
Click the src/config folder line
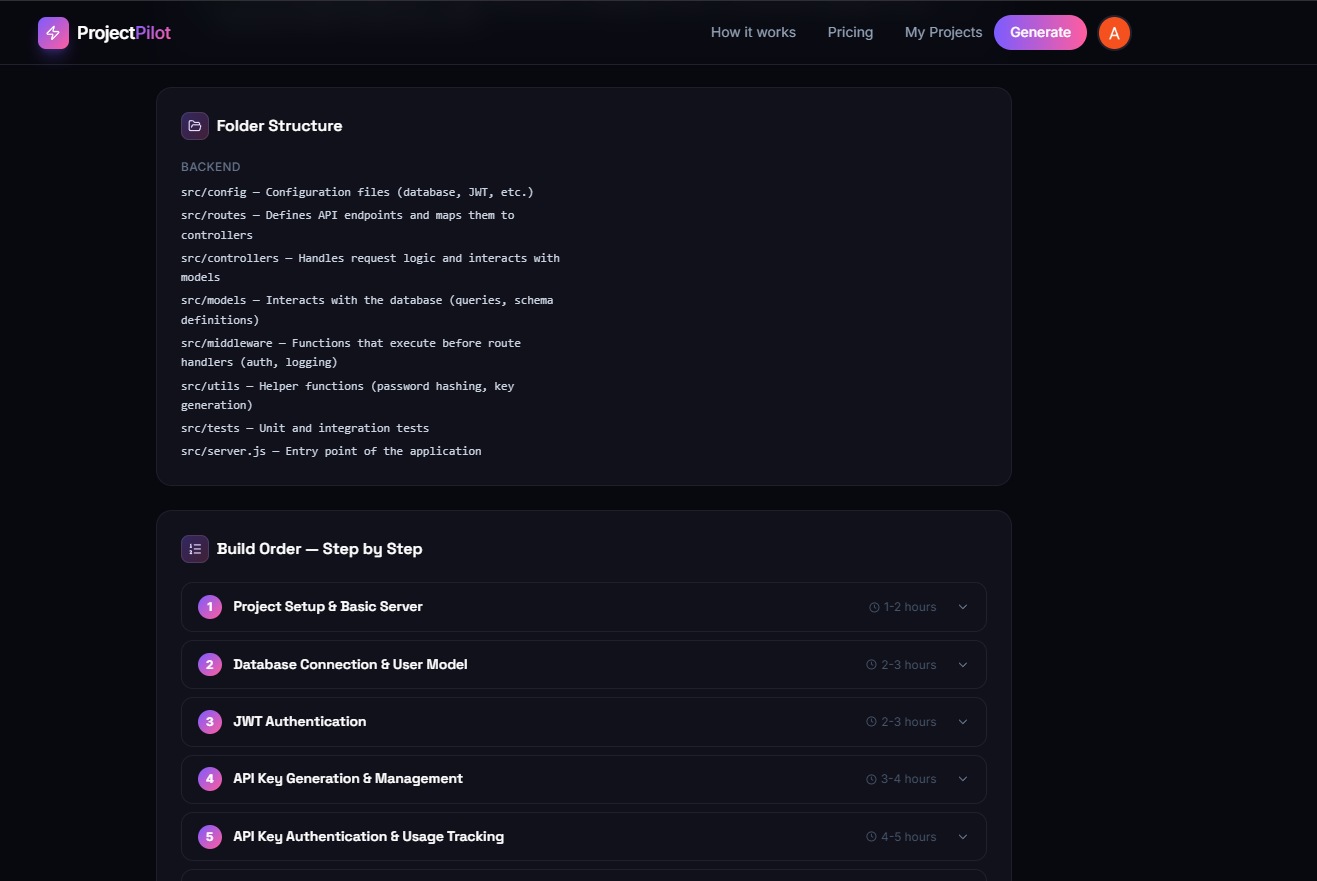click(x=357, y=192)
